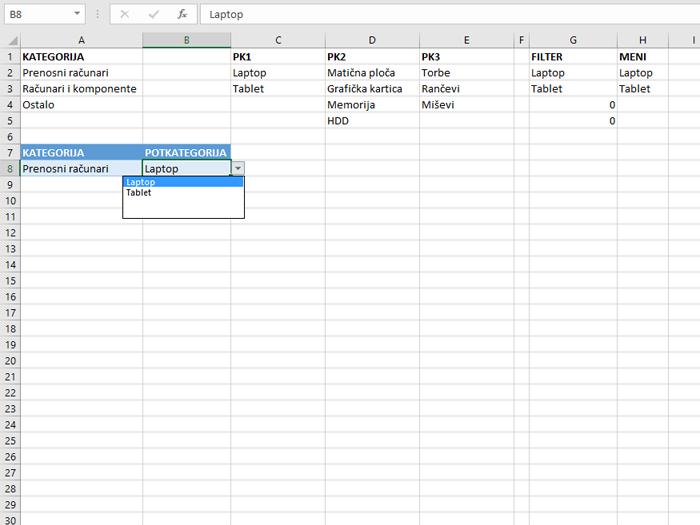Select column B header
The width and height of the screenshot is (700, 525).
tap(186, 40)
